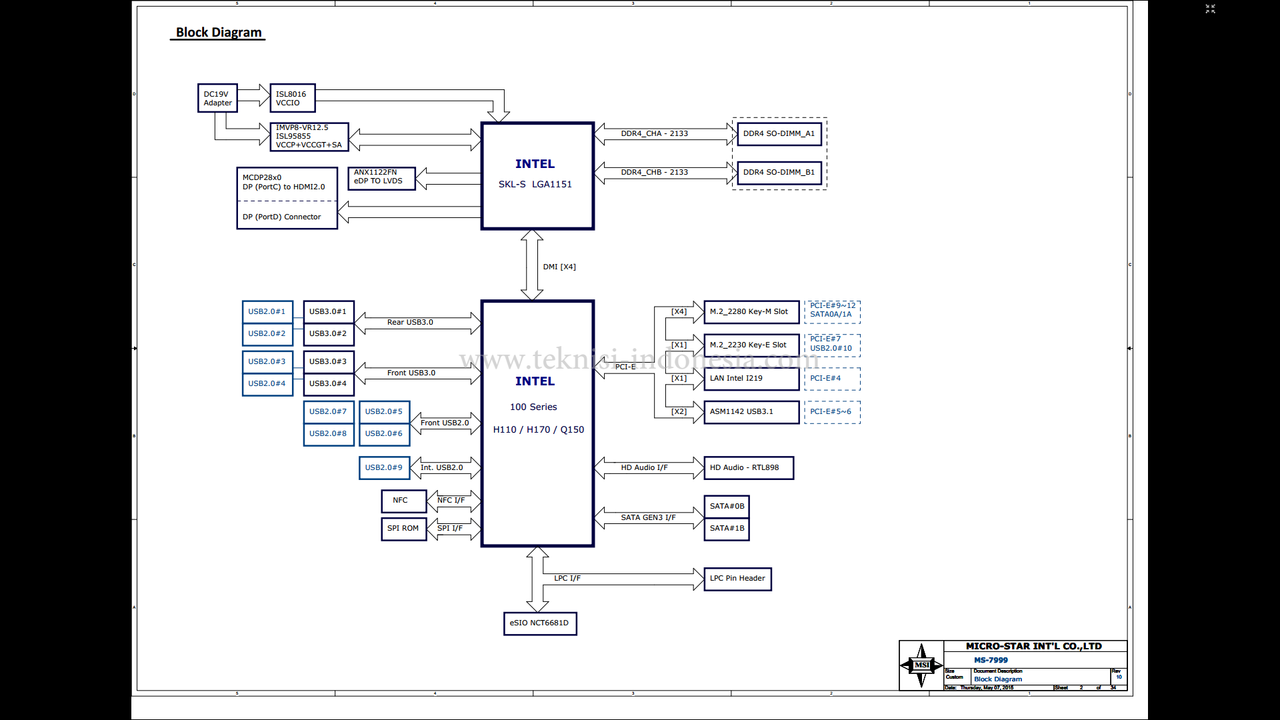Click the 'DDR4_CHA - 2133' label

(x=654, y=133)
